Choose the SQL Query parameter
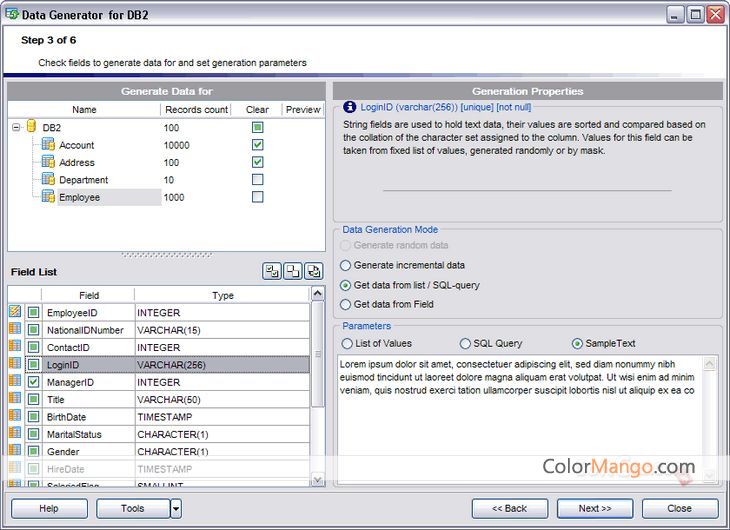Screen dimensions: 730x530 point(465,344)
